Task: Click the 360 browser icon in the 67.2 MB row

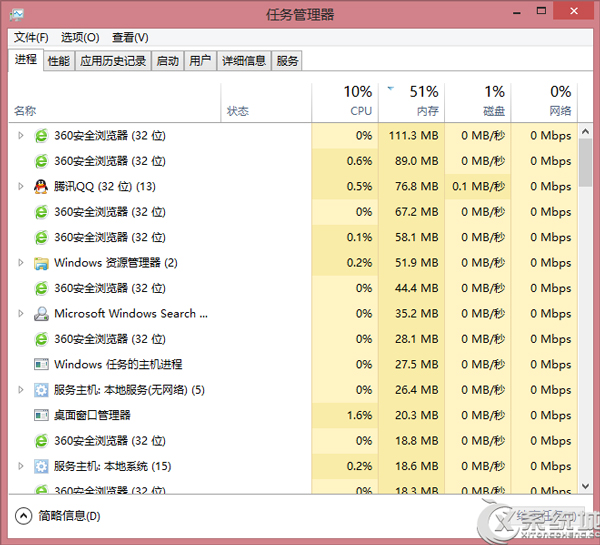Action: click(41, 212)
